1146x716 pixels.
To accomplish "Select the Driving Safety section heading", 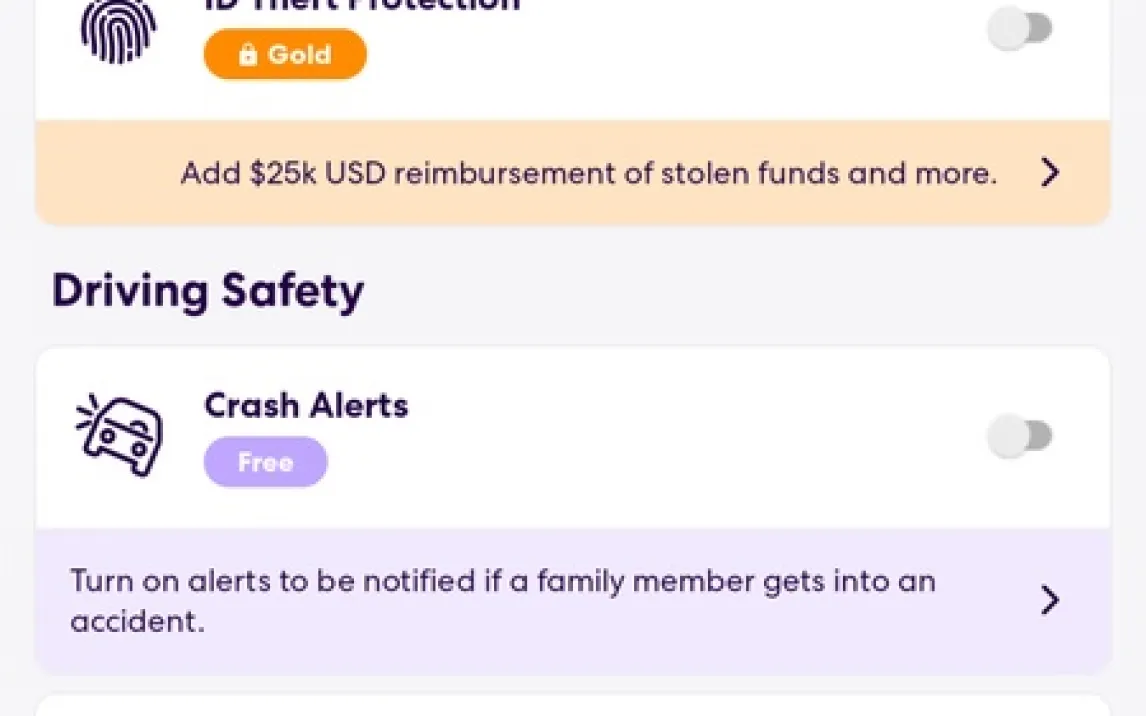I will pyautogui.click(x=208, y=291).
